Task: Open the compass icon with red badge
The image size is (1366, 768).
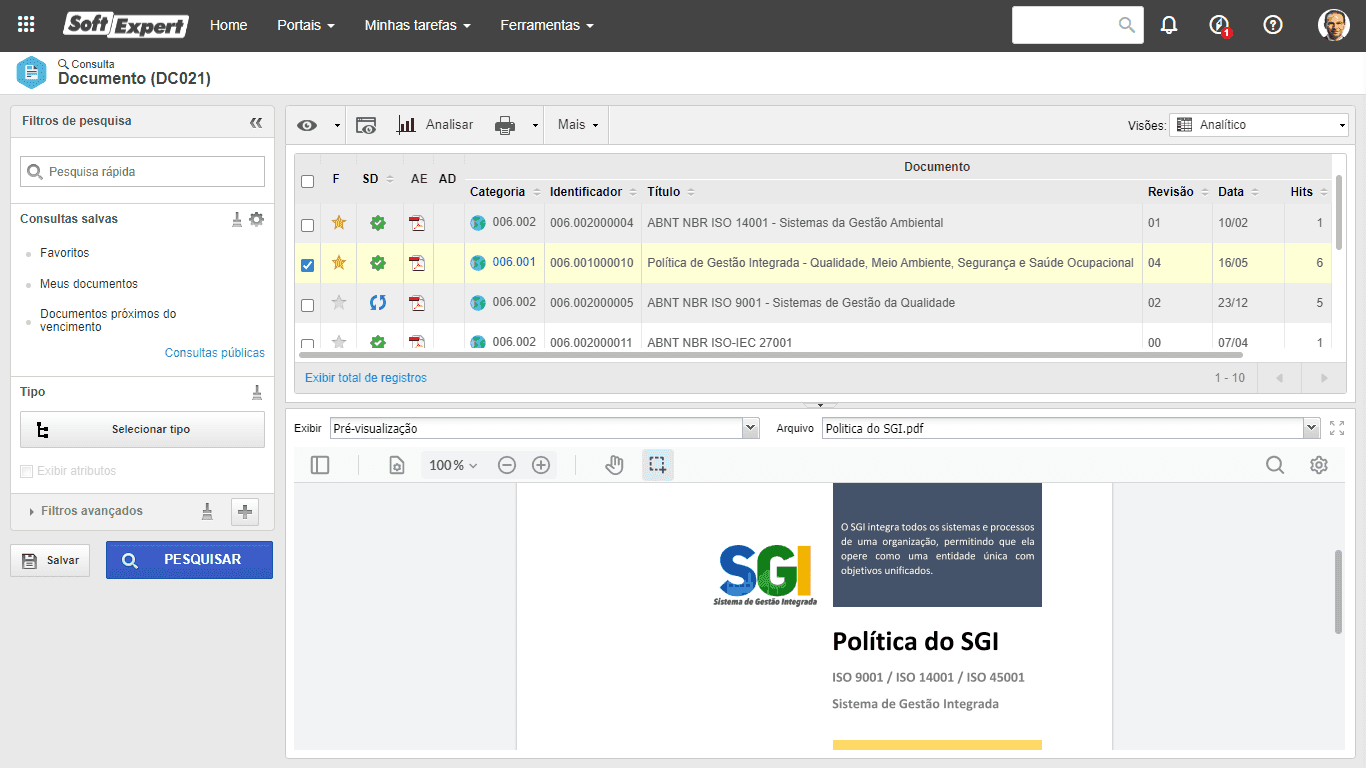Action: point(1219,26)
